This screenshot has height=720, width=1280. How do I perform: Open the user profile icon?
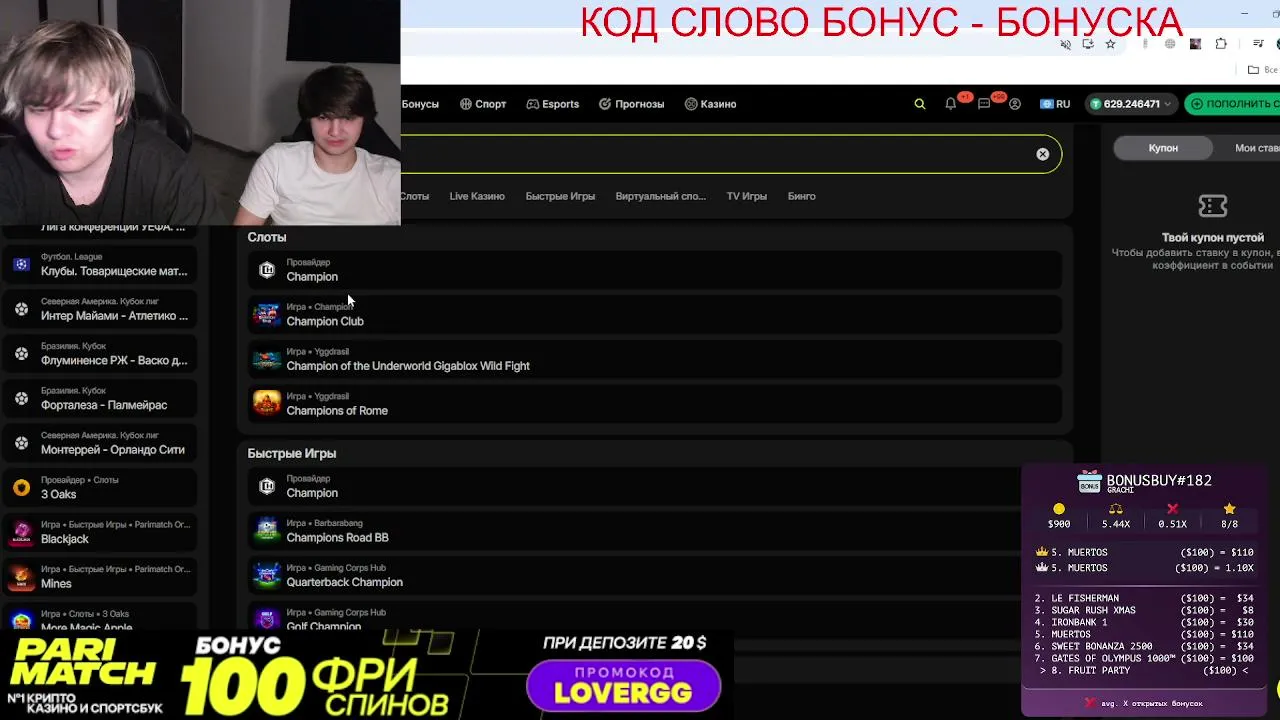1015,104
